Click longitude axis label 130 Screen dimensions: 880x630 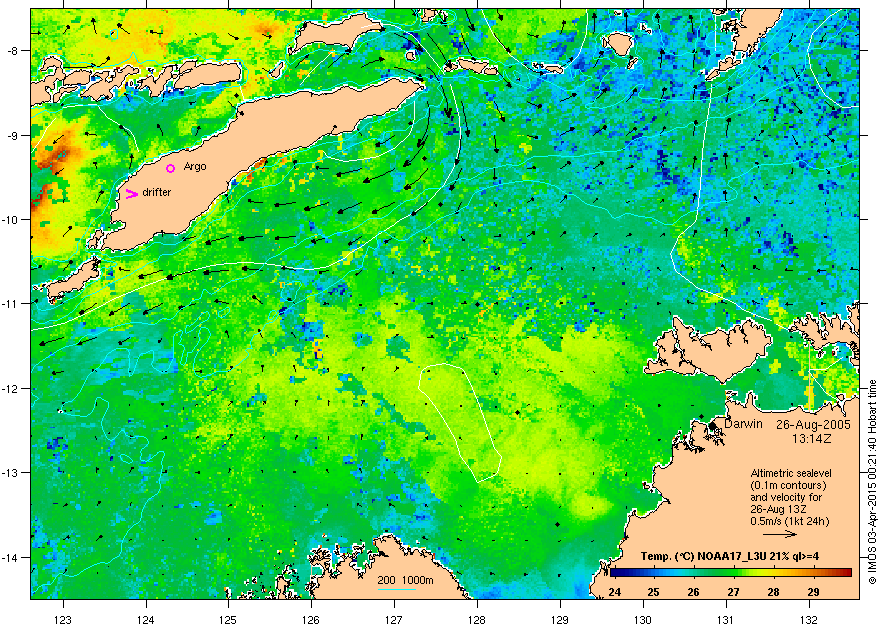point(643,620)
